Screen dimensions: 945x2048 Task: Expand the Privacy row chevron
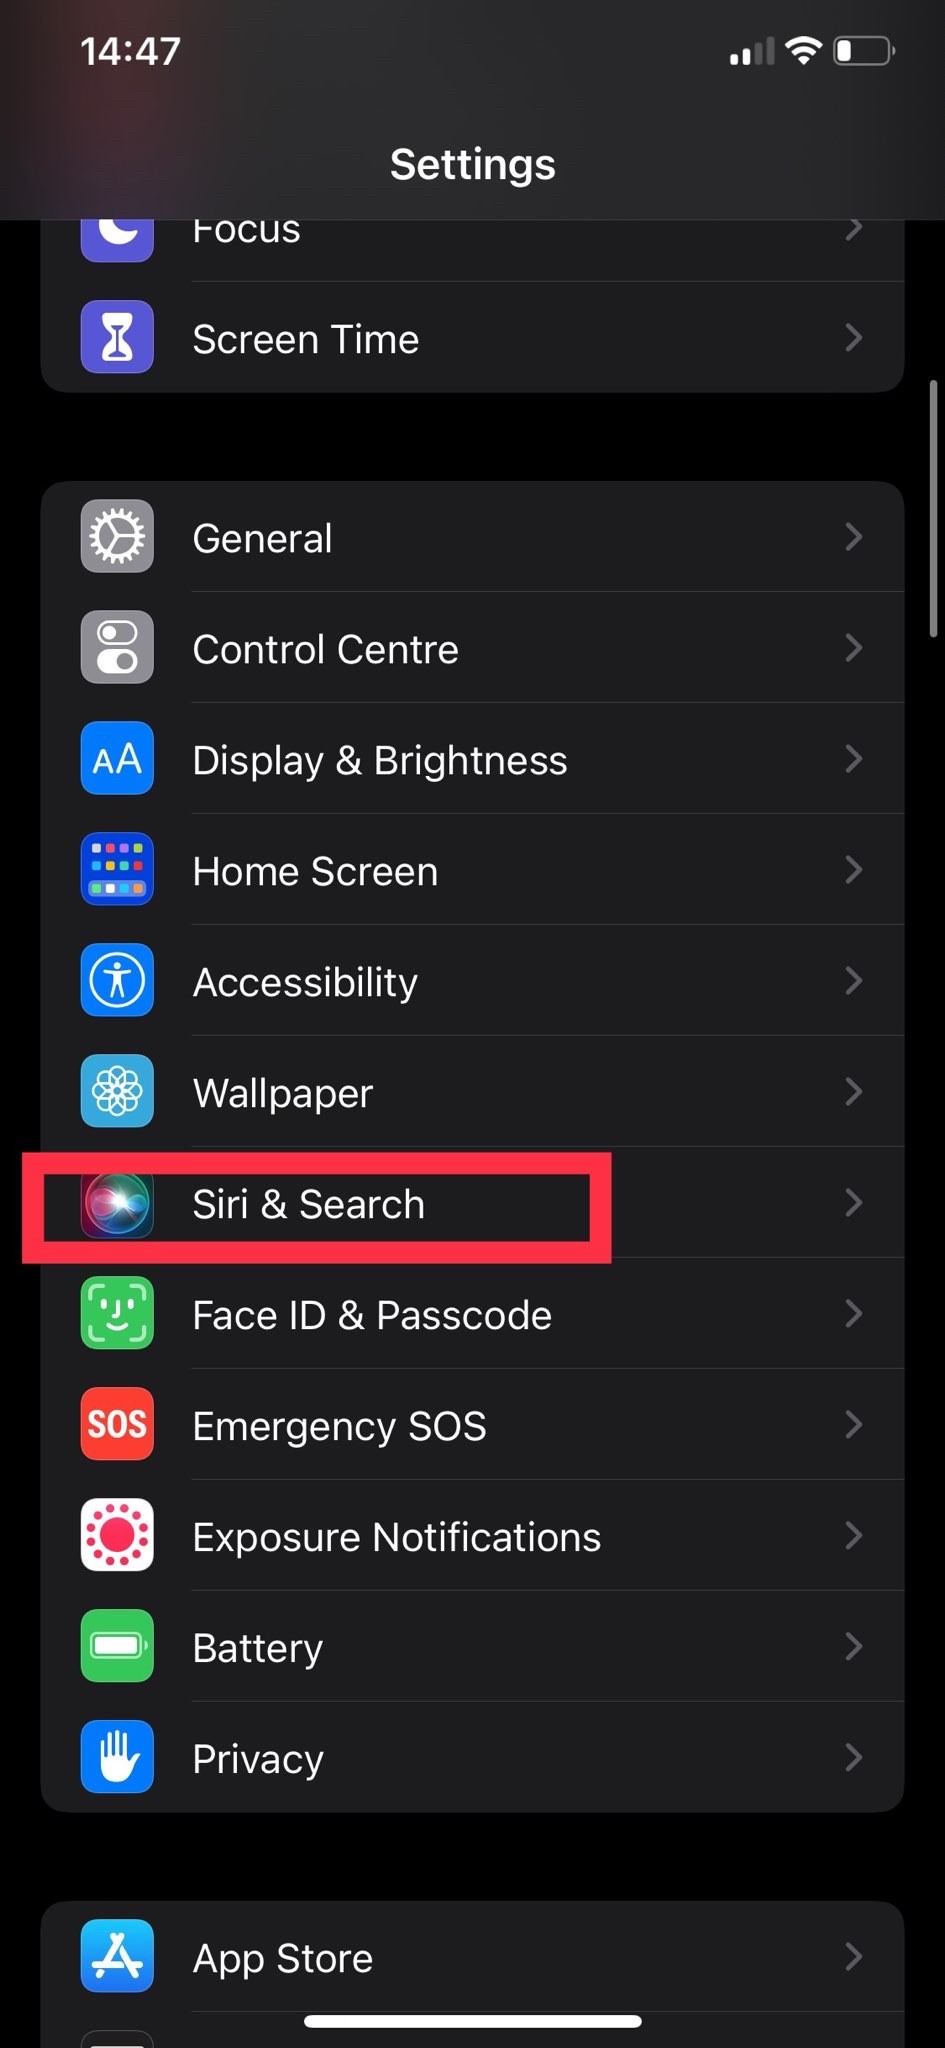click(x=853, y=1757)
